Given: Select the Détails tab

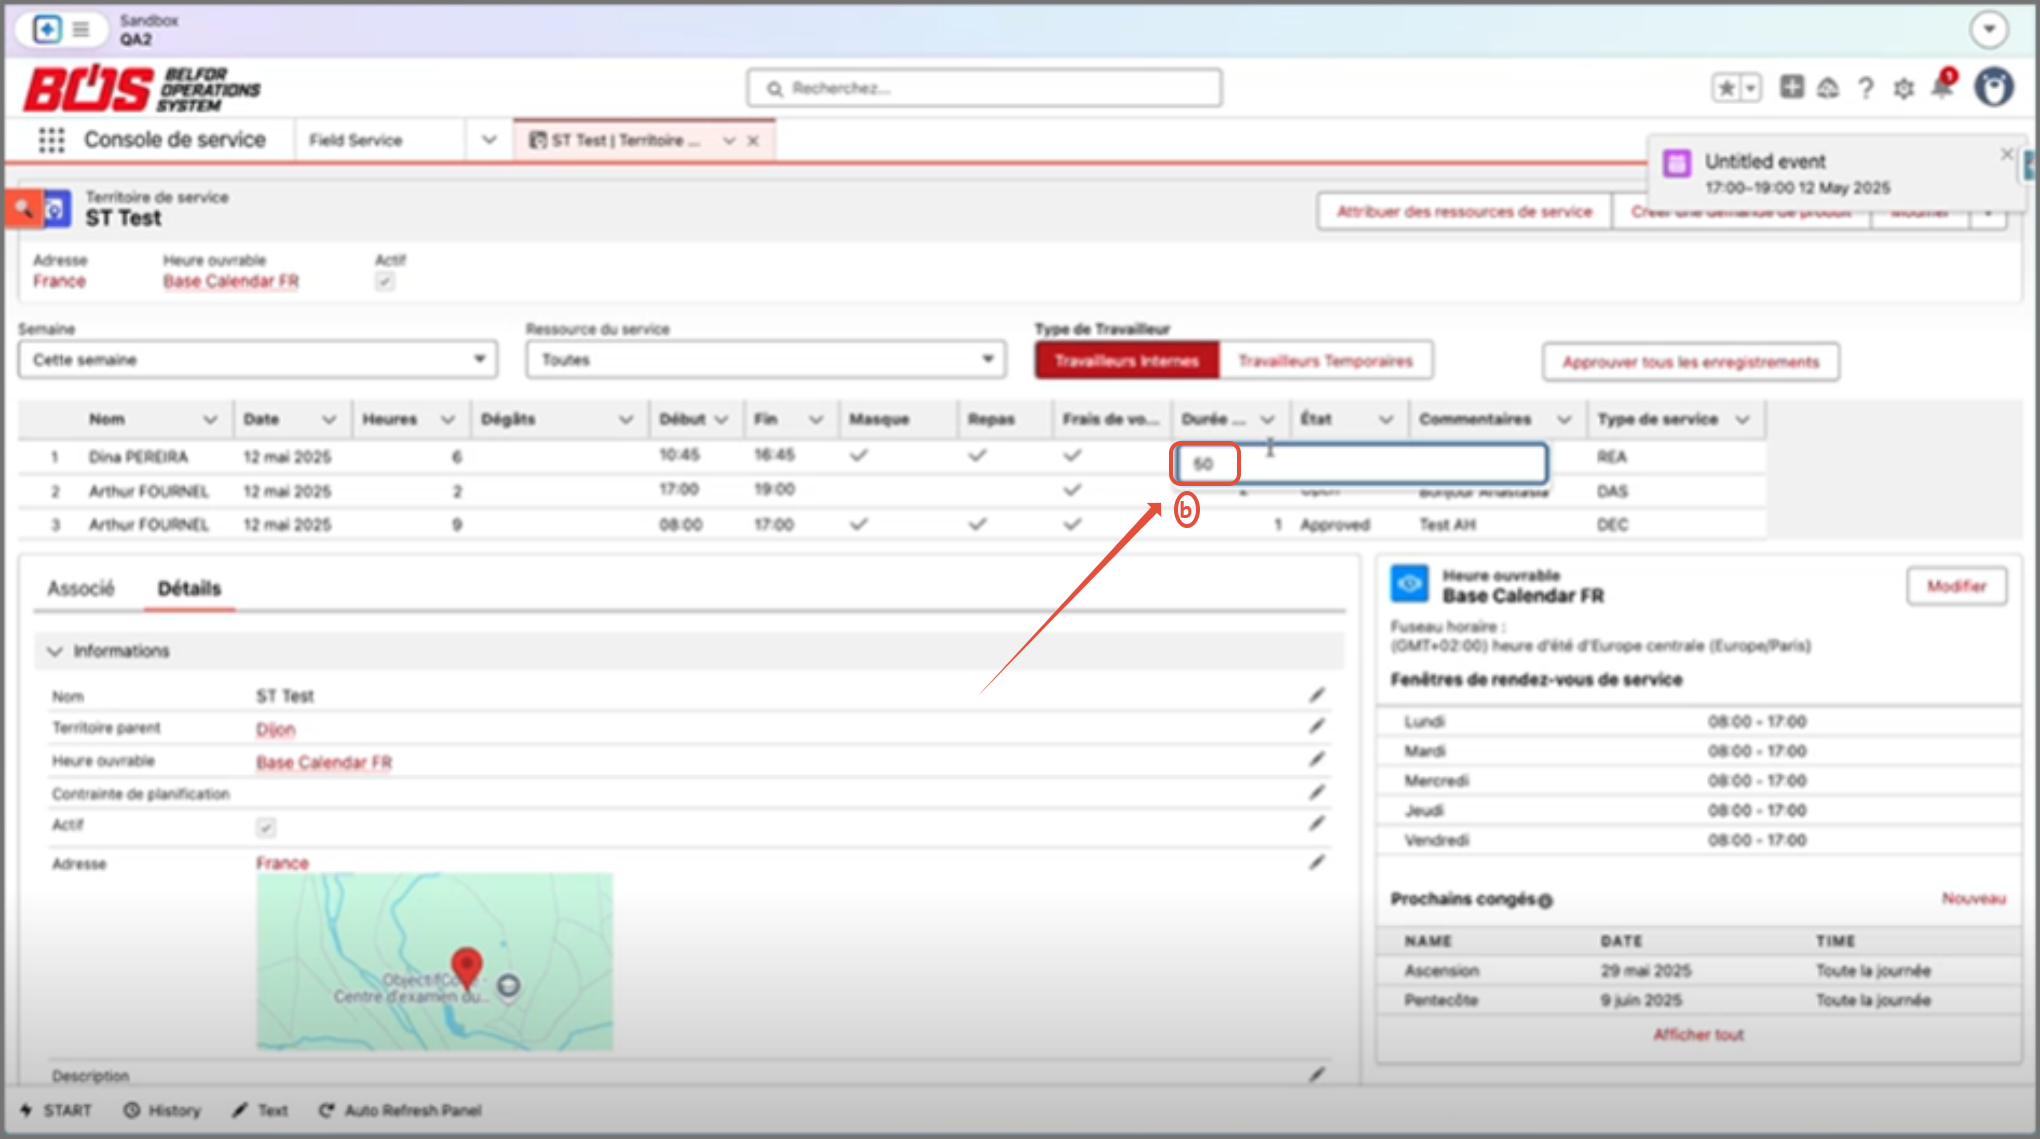Looking at the screenshot, I should click(189, 589).
